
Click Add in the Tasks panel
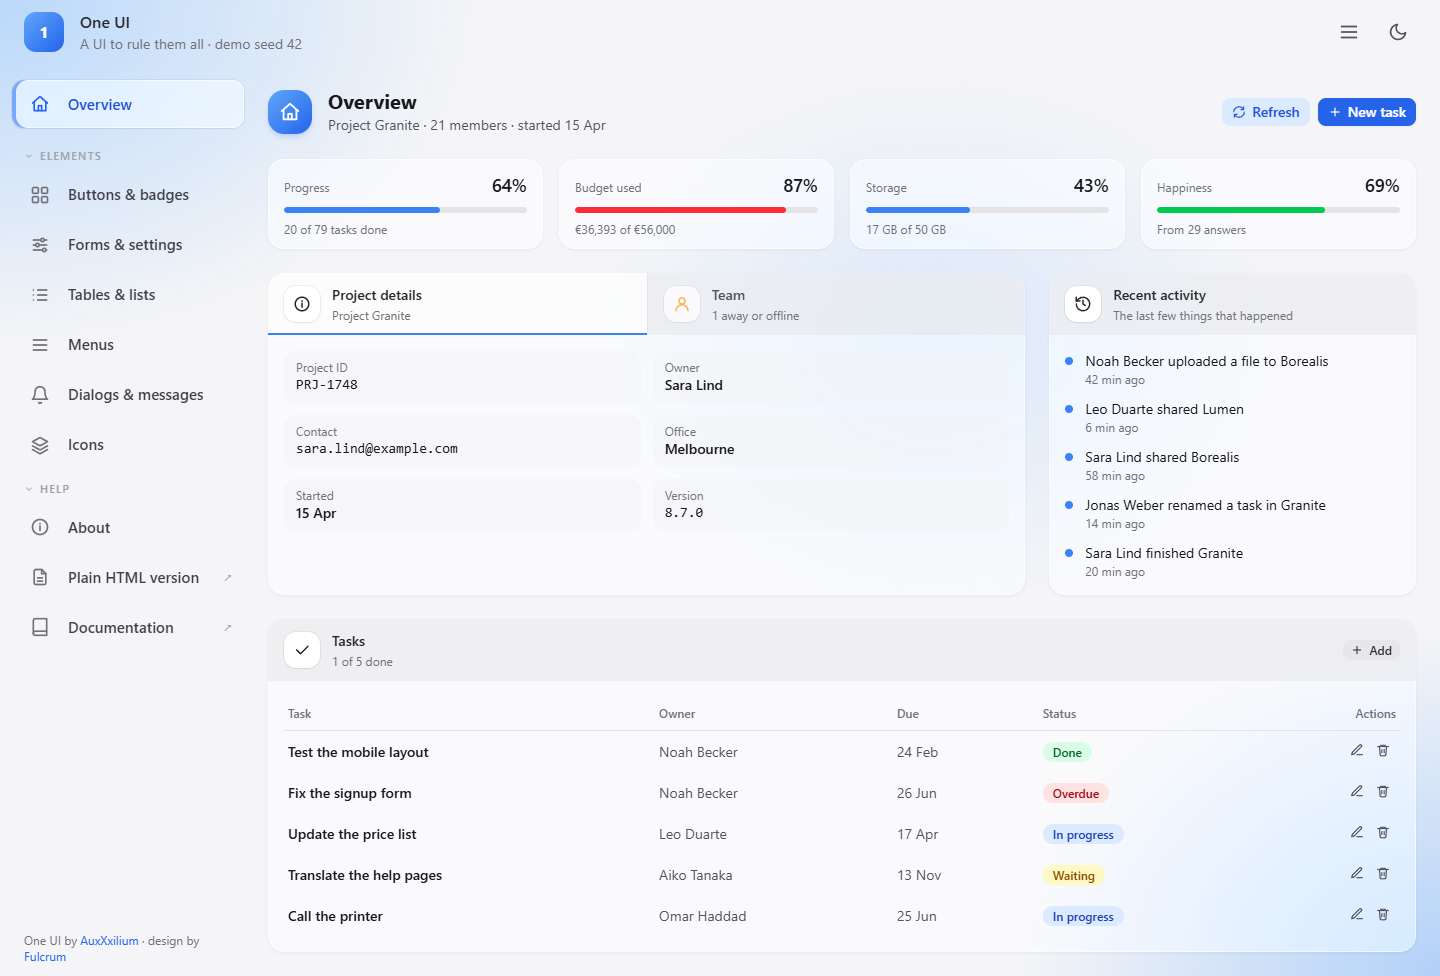[x=1371, y=650]
